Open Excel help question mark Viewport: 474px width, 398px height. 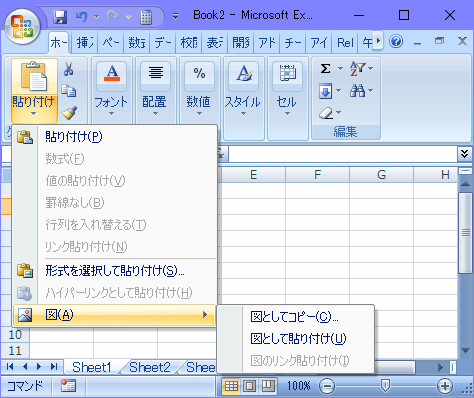(x=396, y=42)
